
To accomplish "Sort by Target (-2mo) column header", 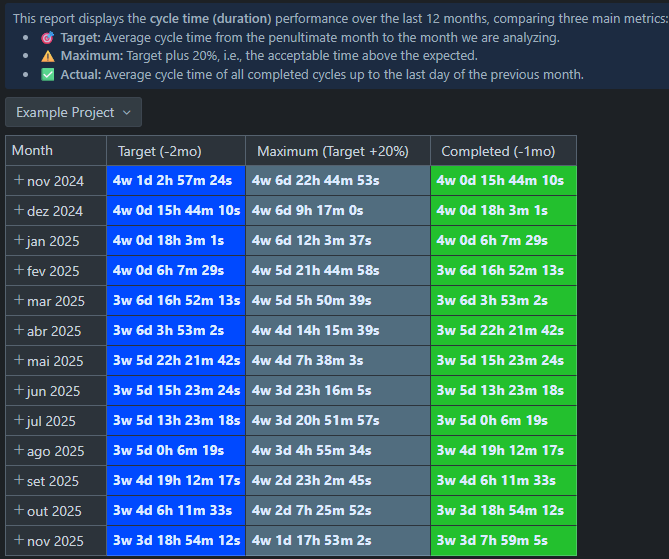I will pos(159,151).
